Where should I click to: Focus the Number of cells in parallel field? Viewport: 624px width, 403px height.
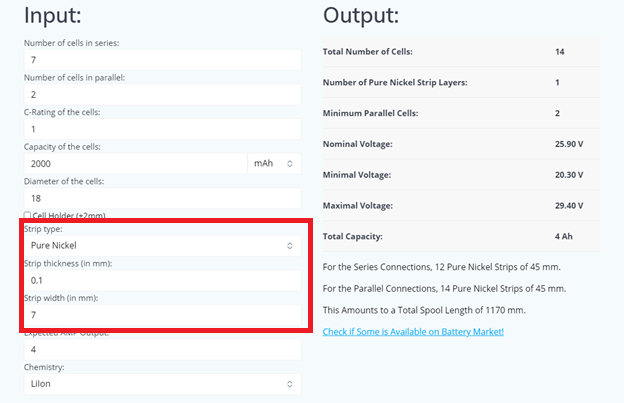click(161, 95)
